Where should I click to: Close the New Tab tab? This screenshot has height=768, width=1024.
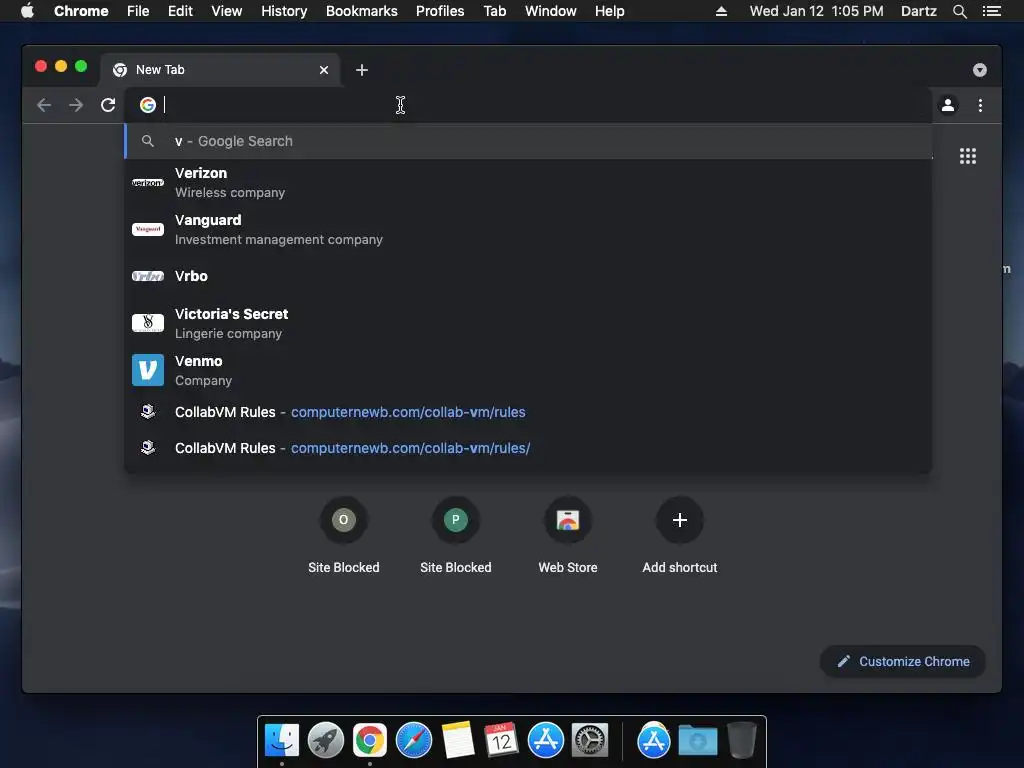[x=324, y=70]
